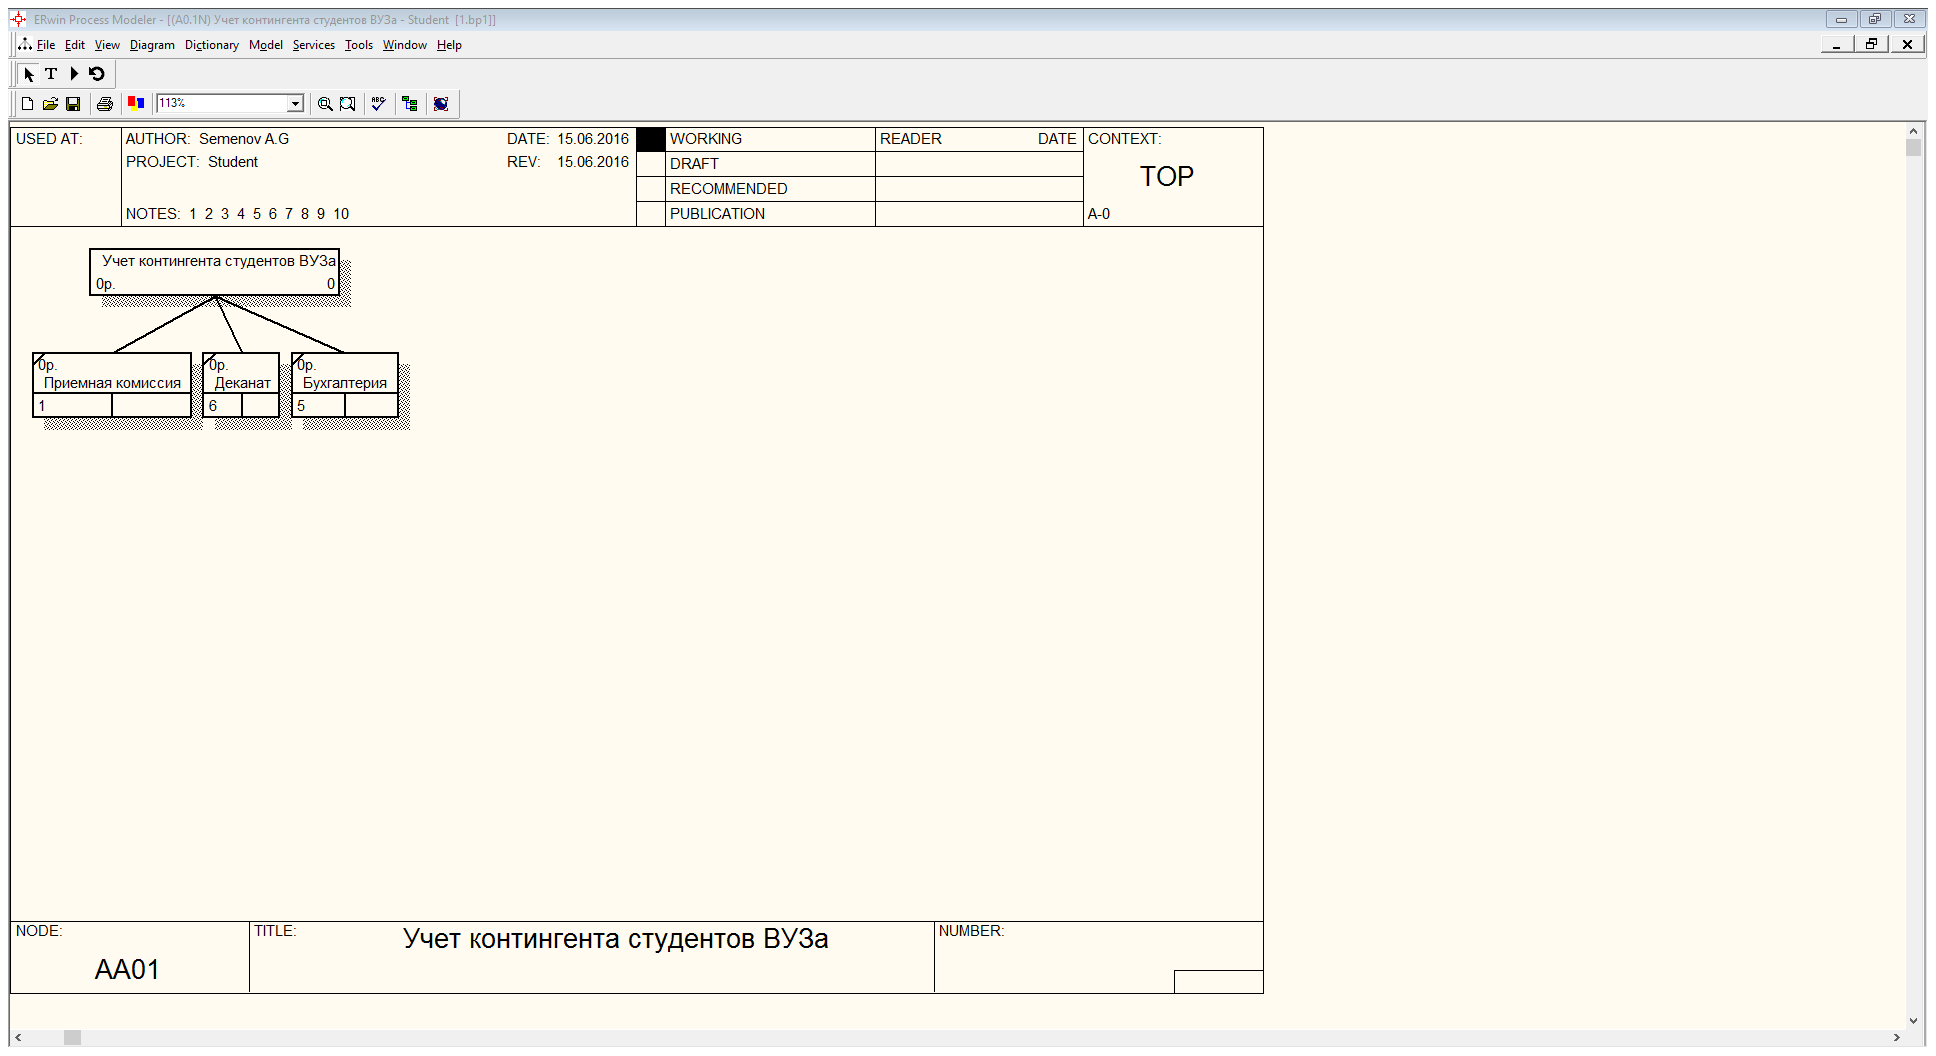Click the undo circular arrow icon
This screenshot has width=1936, height=1056.
click(x=97, y=74)
